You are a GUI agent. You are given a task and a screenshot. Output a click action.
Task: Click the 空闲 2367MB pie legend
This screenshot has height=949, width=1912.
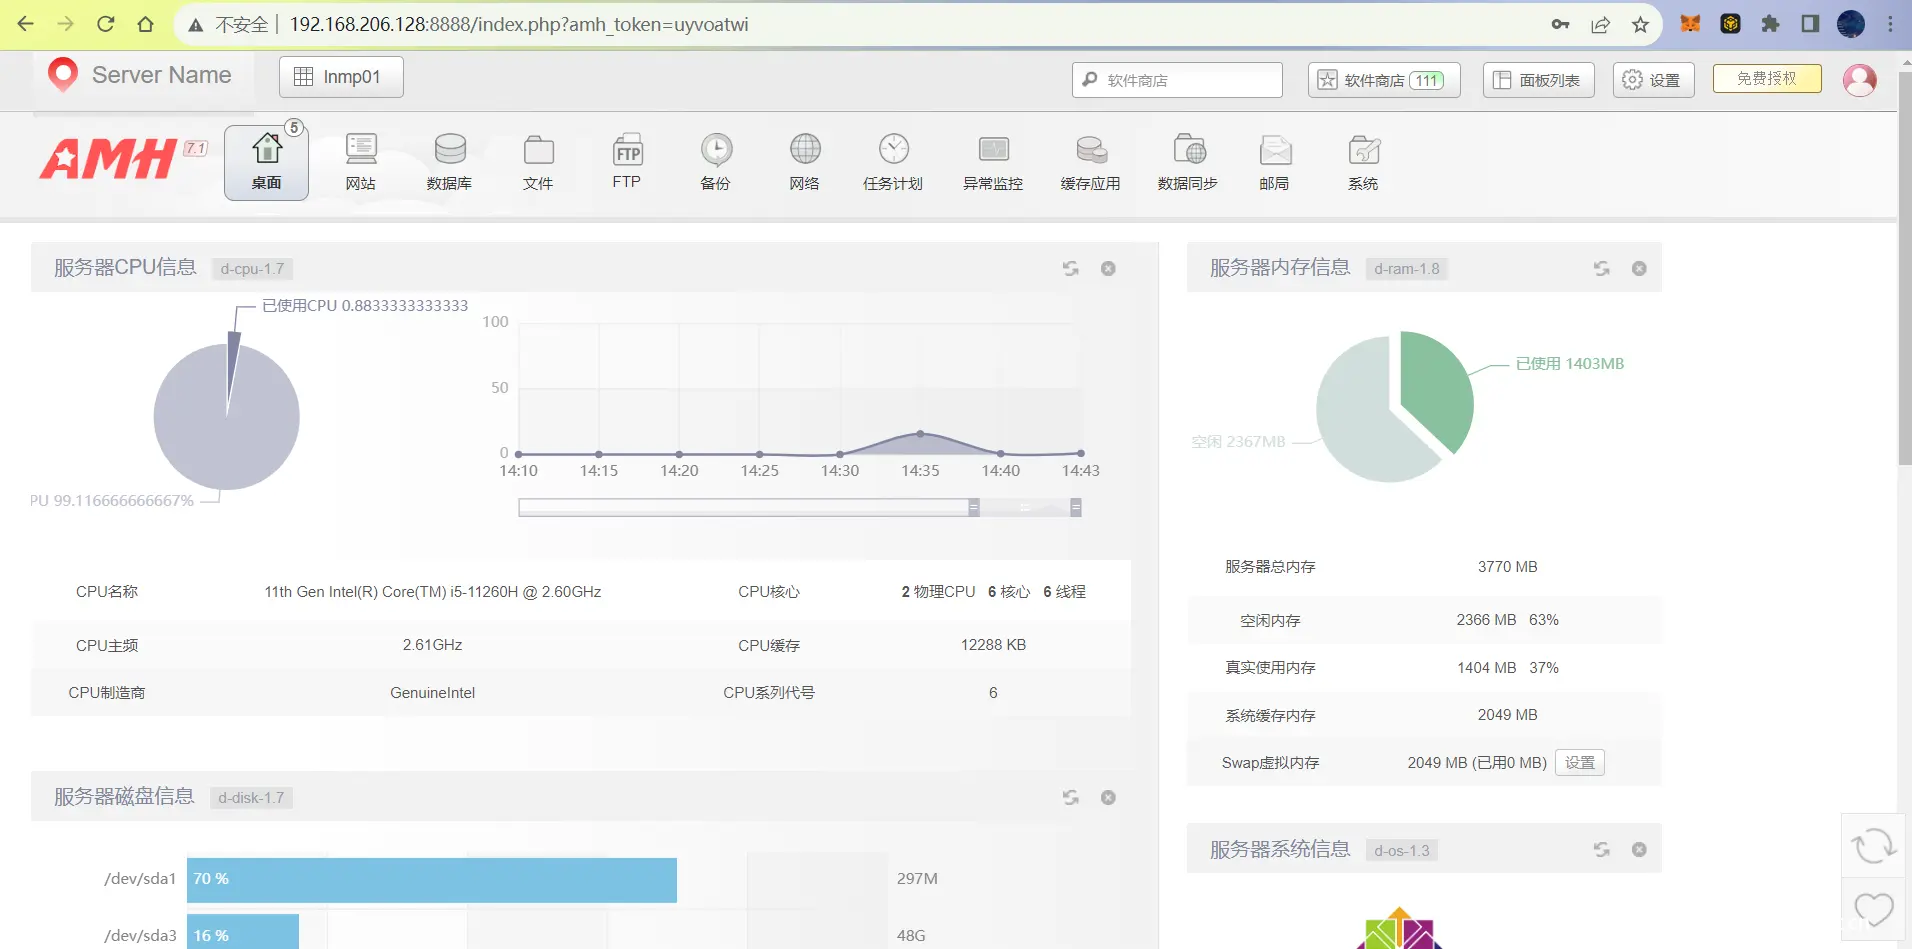point(1238,441)
